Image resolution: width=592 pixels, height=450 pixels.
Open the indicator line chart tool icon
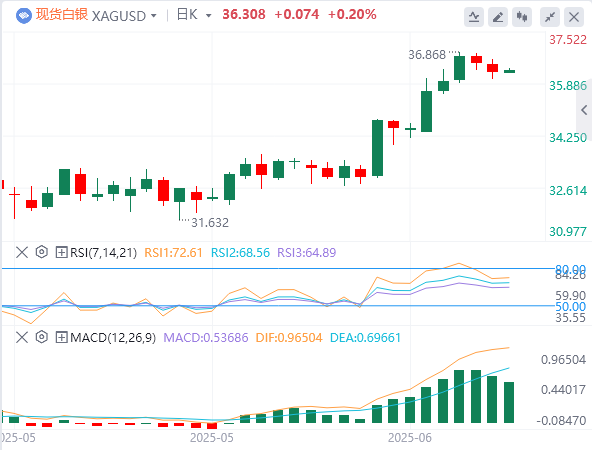coord(474,17)
